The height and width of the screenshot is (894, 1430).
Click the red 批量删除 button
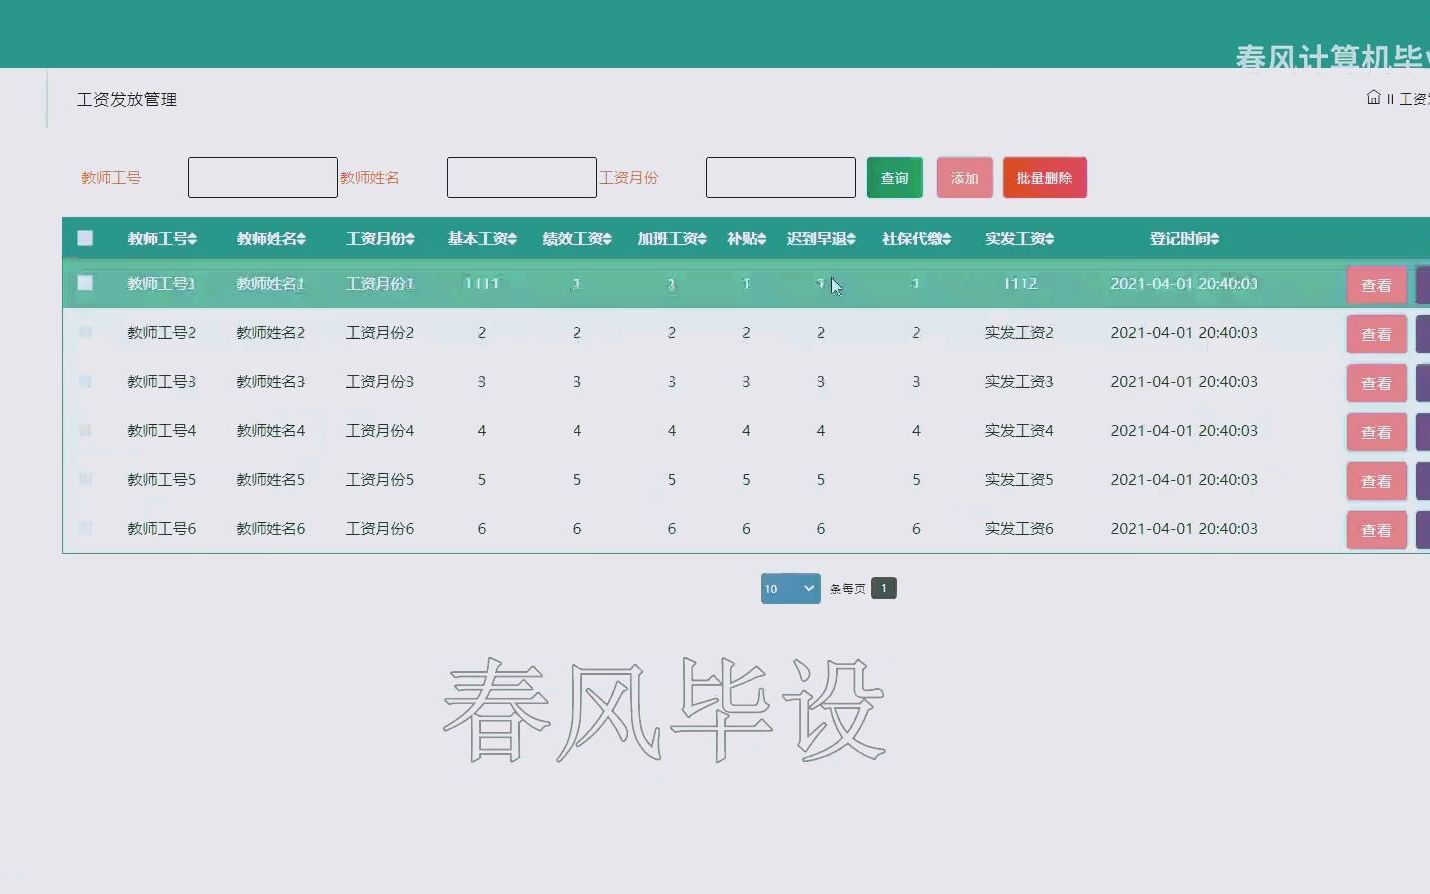click(1044, 178)
